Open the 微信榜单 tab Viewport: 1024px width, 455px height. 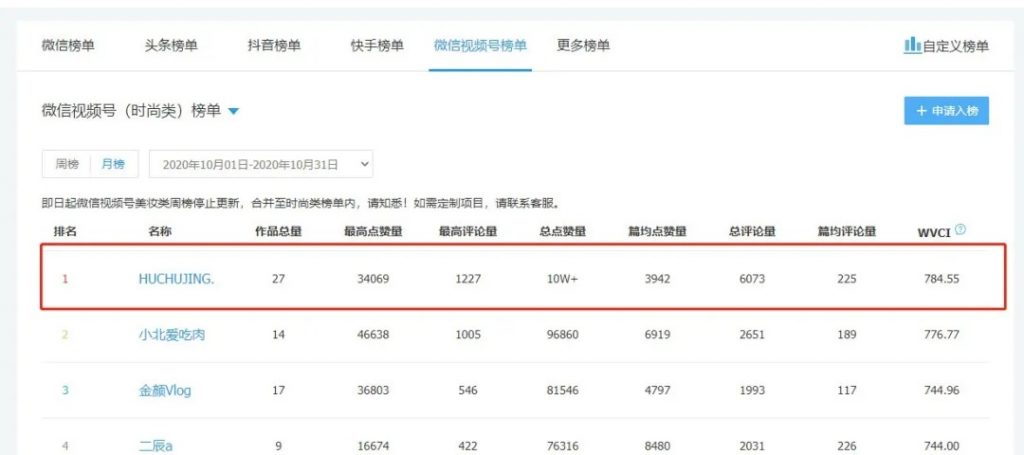[68, 45]
